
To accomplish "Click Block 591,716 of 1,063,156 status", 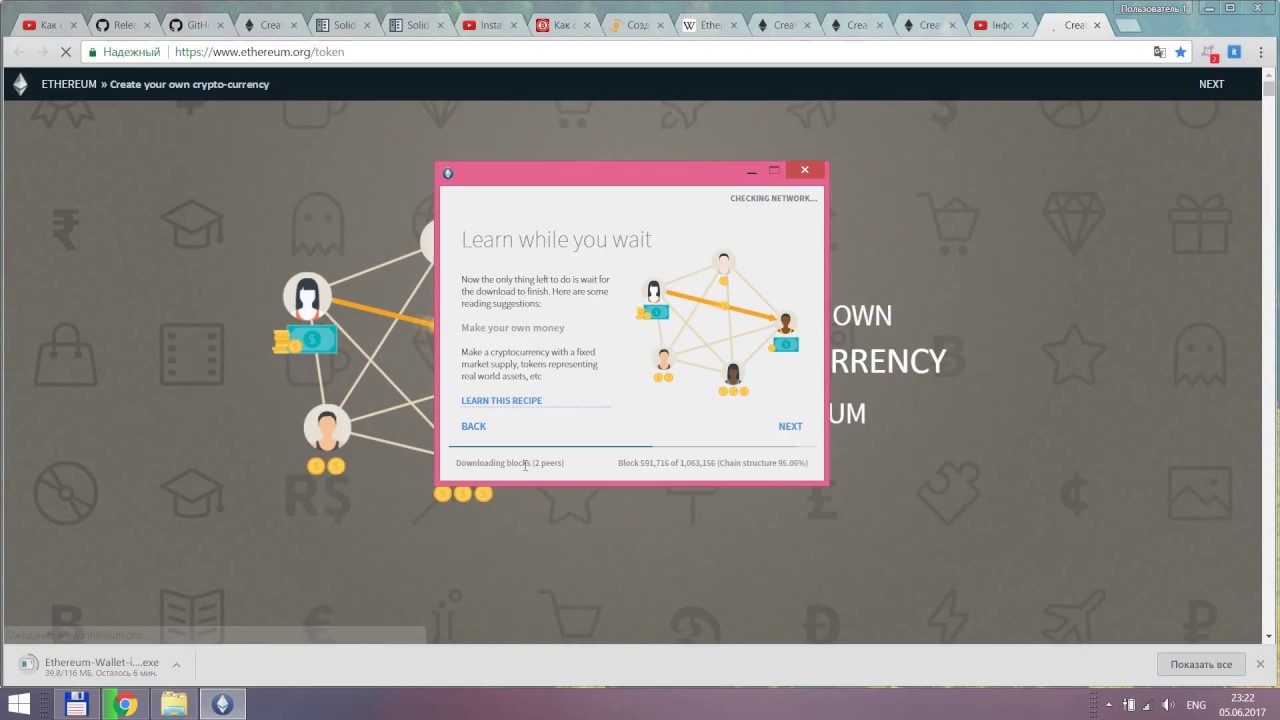I will (712, 463).
